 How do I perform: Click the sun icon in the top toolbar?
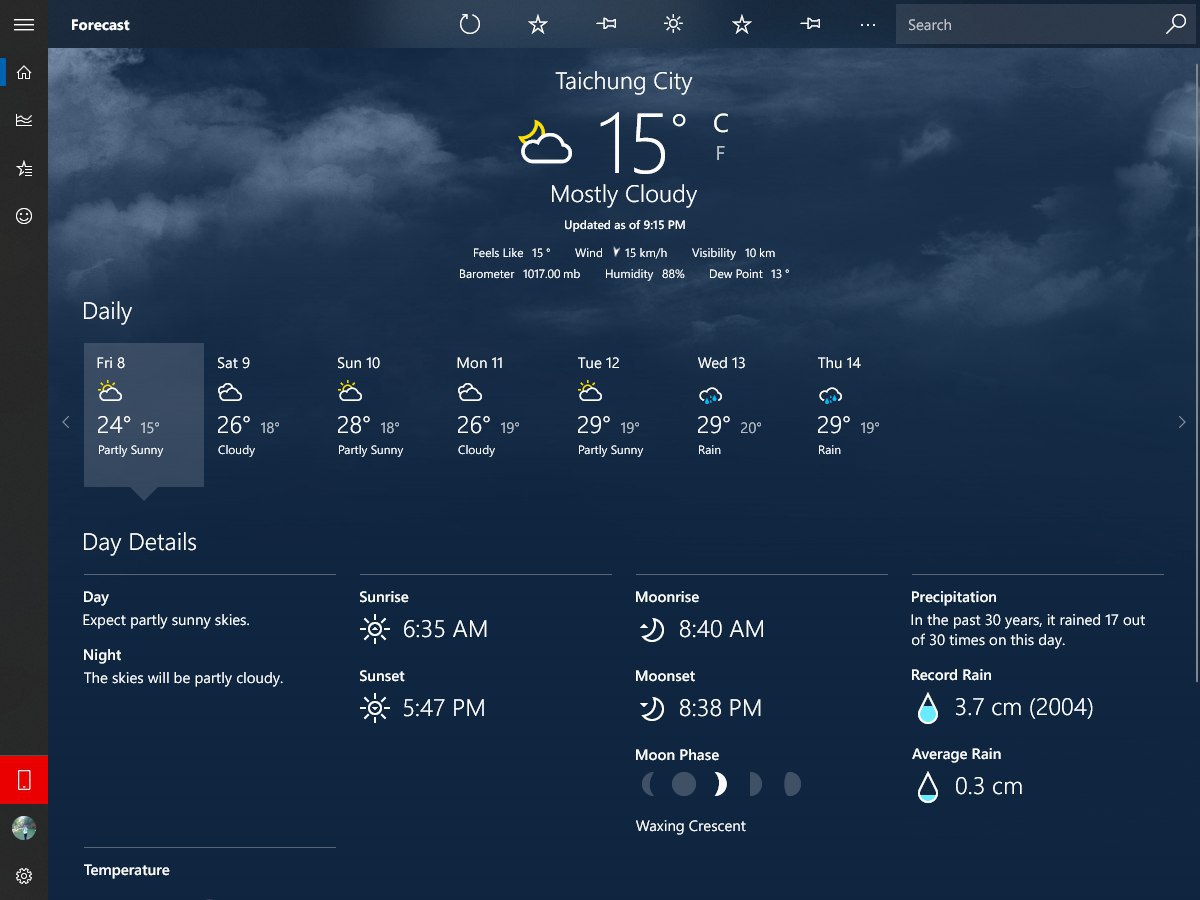(674, 24)
